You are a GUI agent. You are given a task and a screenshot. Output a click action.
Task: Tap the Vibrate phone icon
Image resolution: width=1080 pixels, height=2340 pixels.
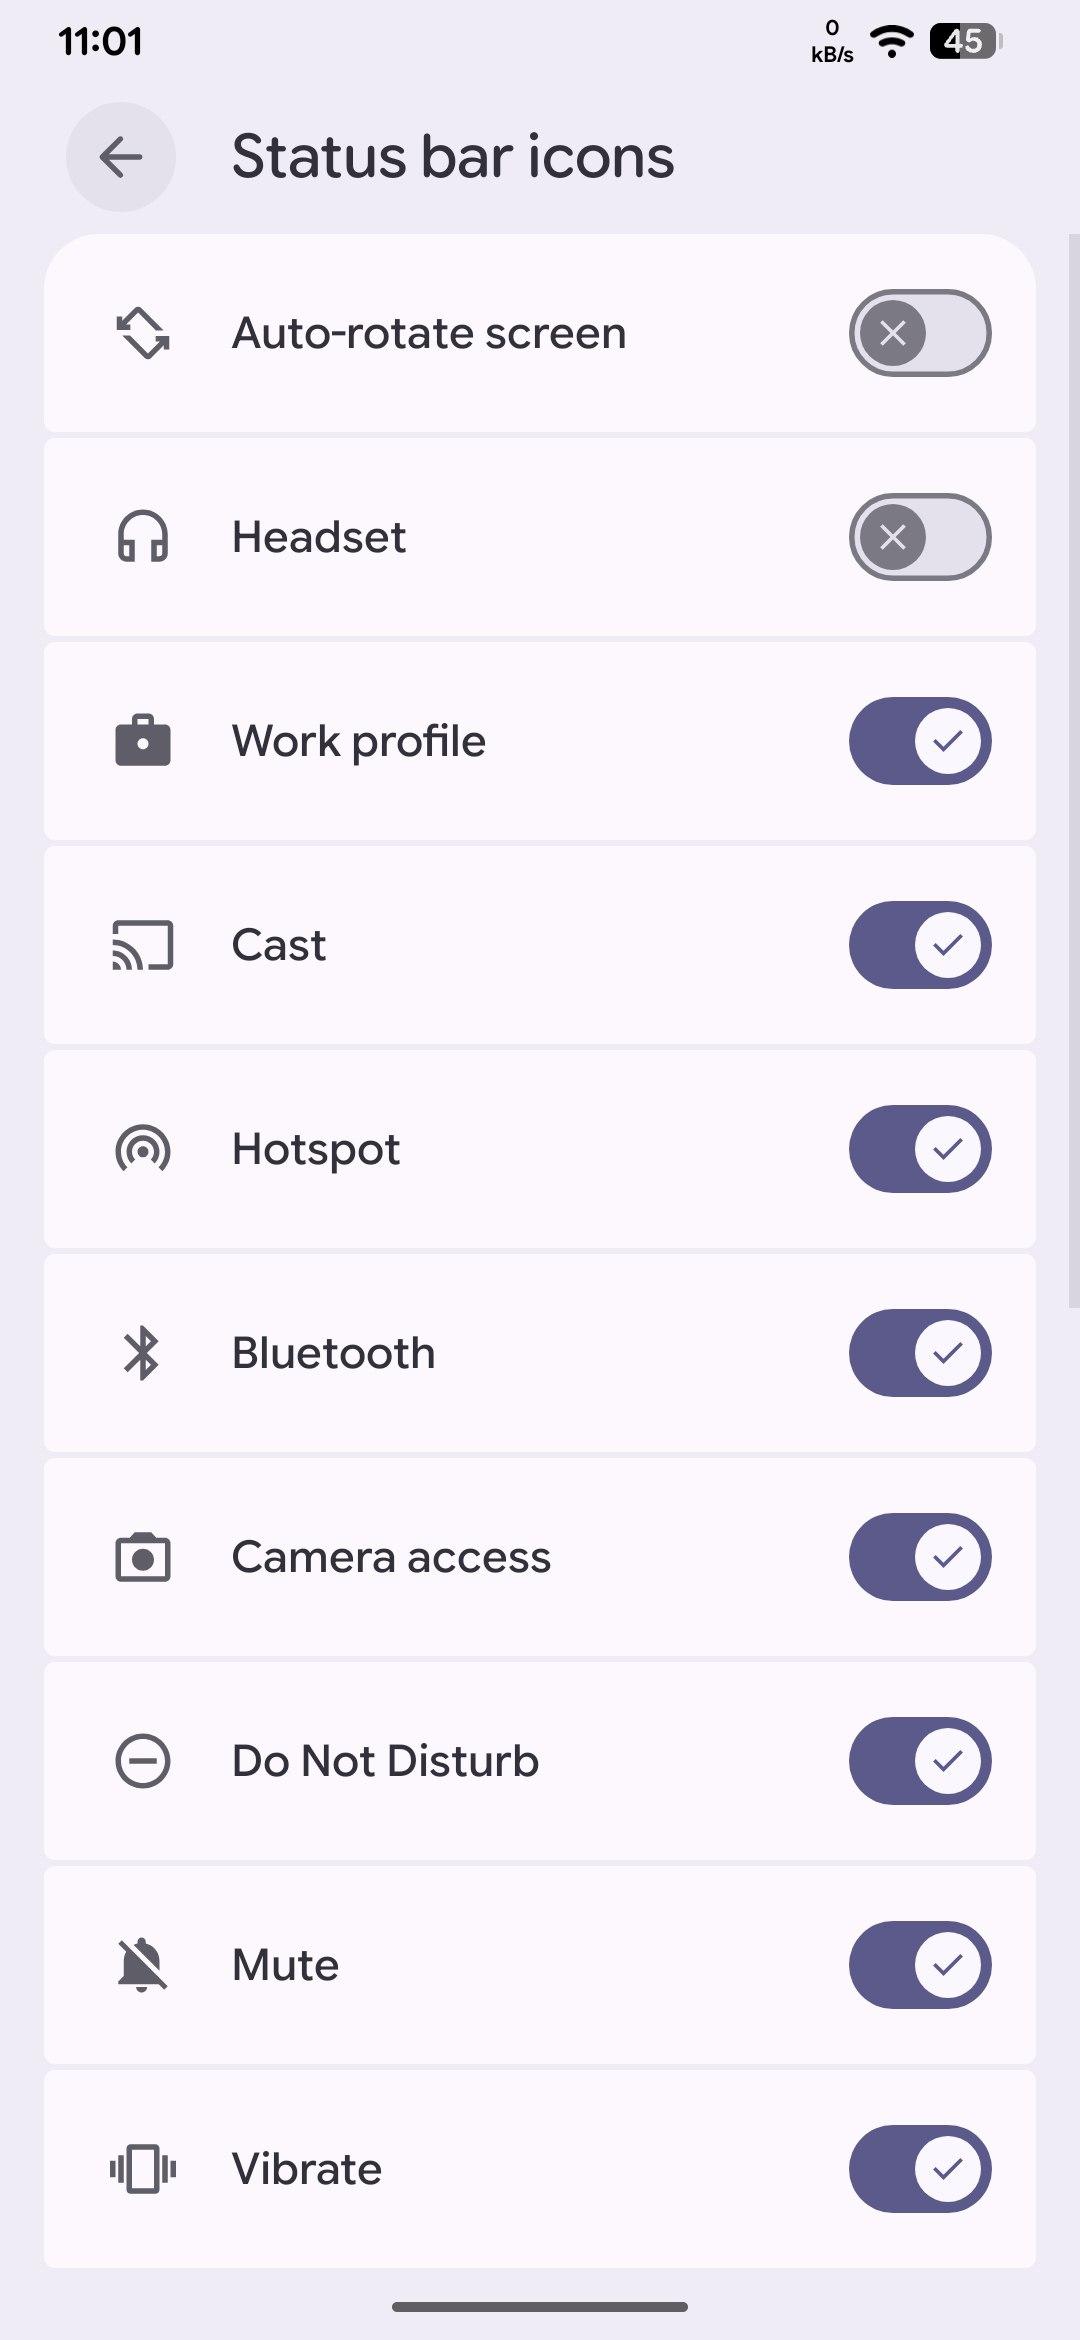point(143,2169)
